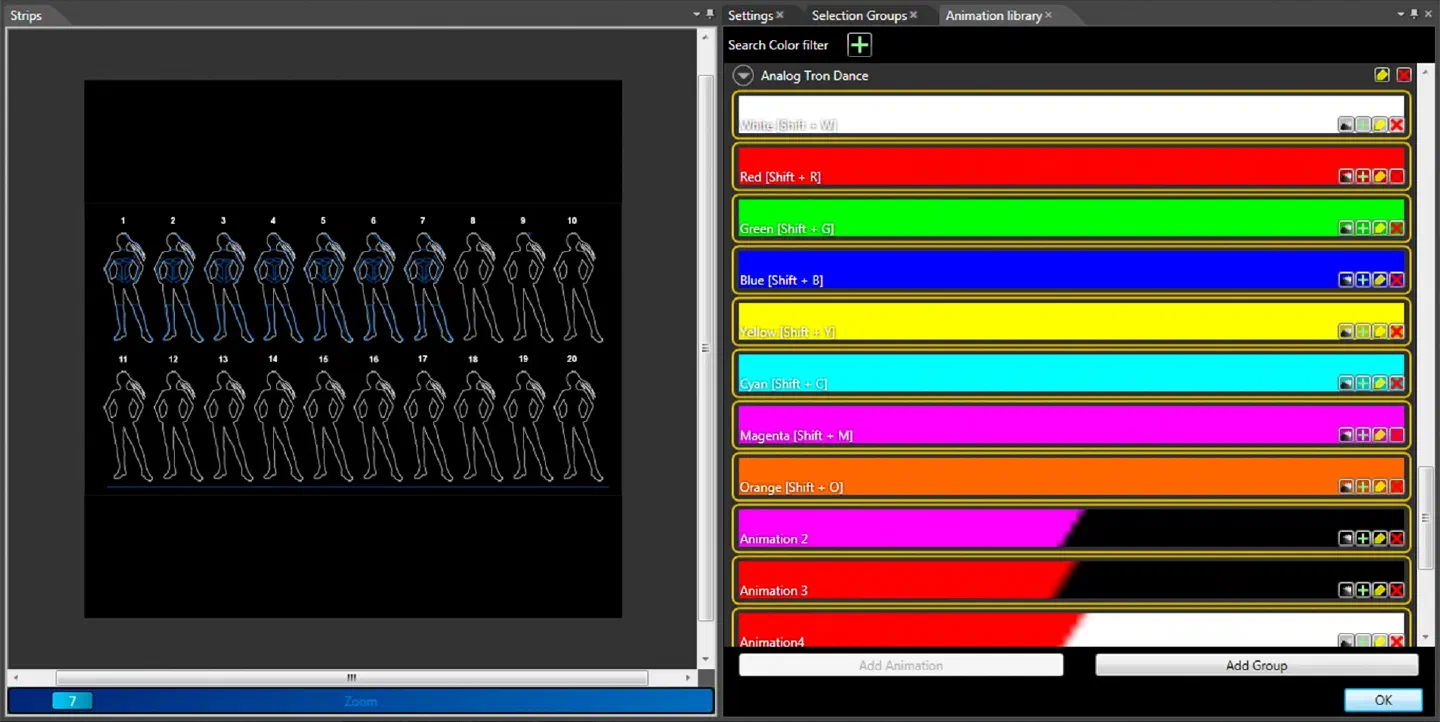Add a new search color filter

click(859, 45)
